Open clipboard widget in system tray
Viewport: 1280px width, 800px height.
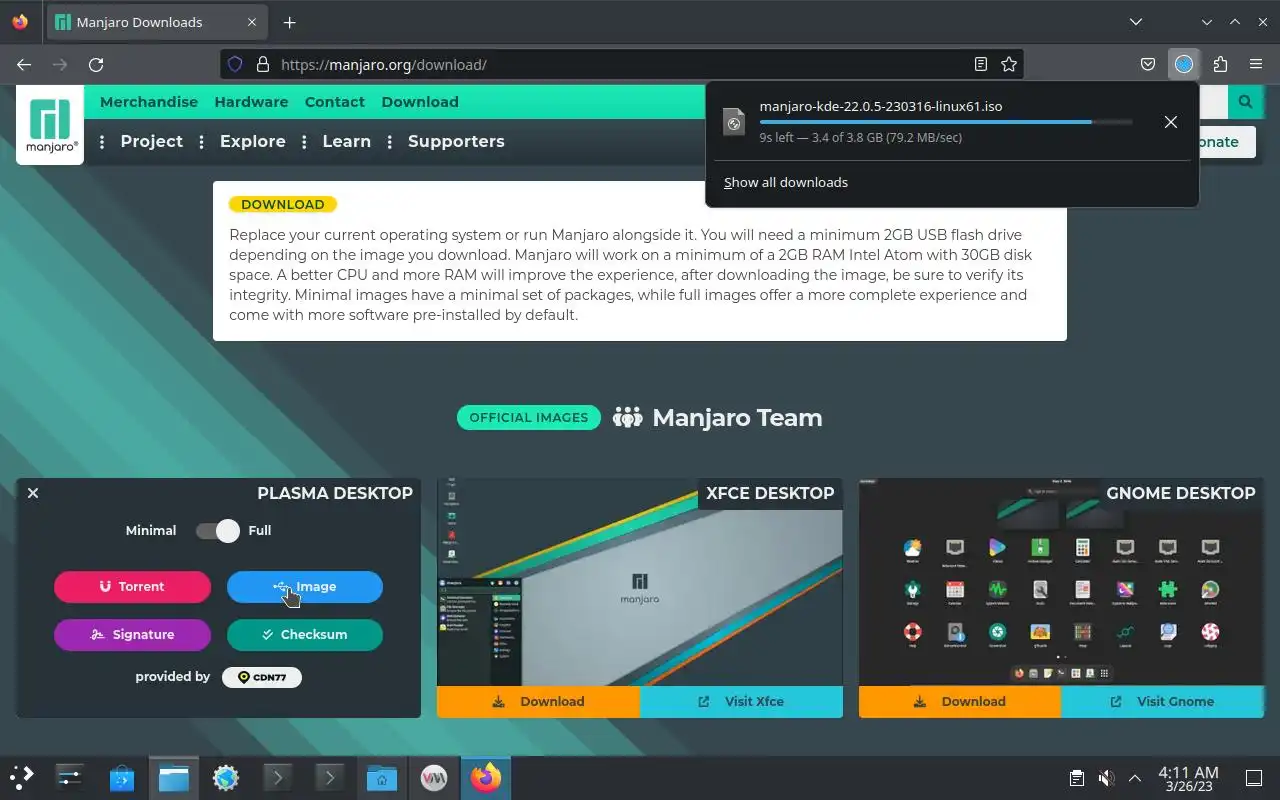tap(1077, 778)
